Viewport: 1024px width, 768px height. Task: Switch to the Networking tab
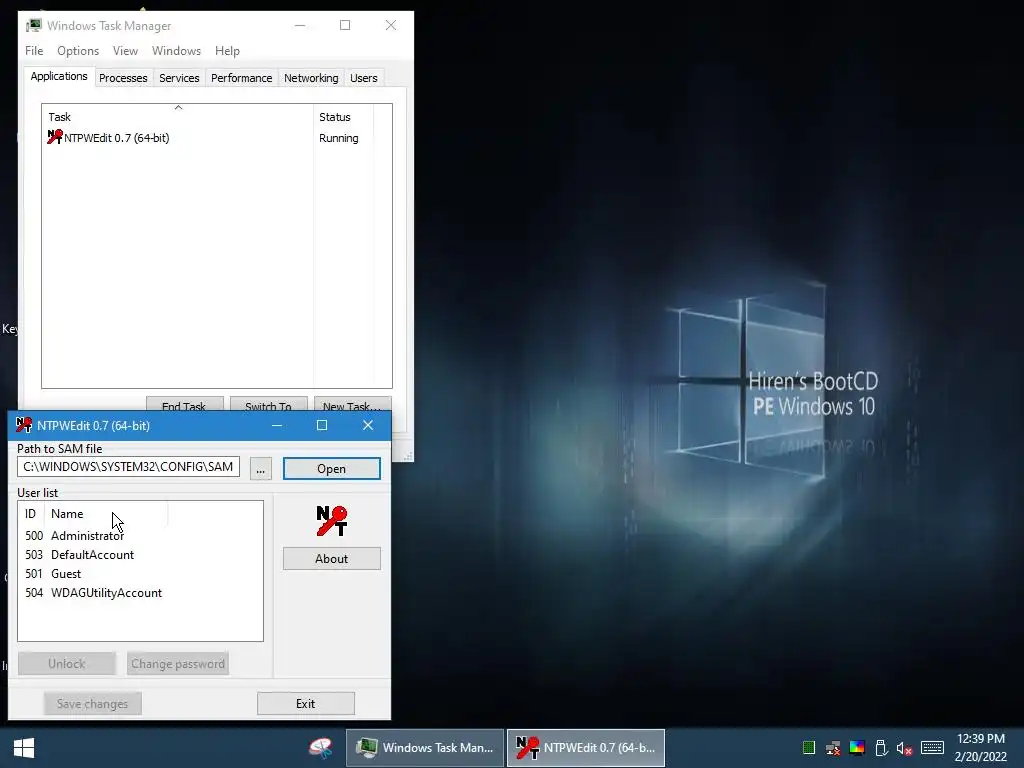pyautogui.click(x=311, y=78)
